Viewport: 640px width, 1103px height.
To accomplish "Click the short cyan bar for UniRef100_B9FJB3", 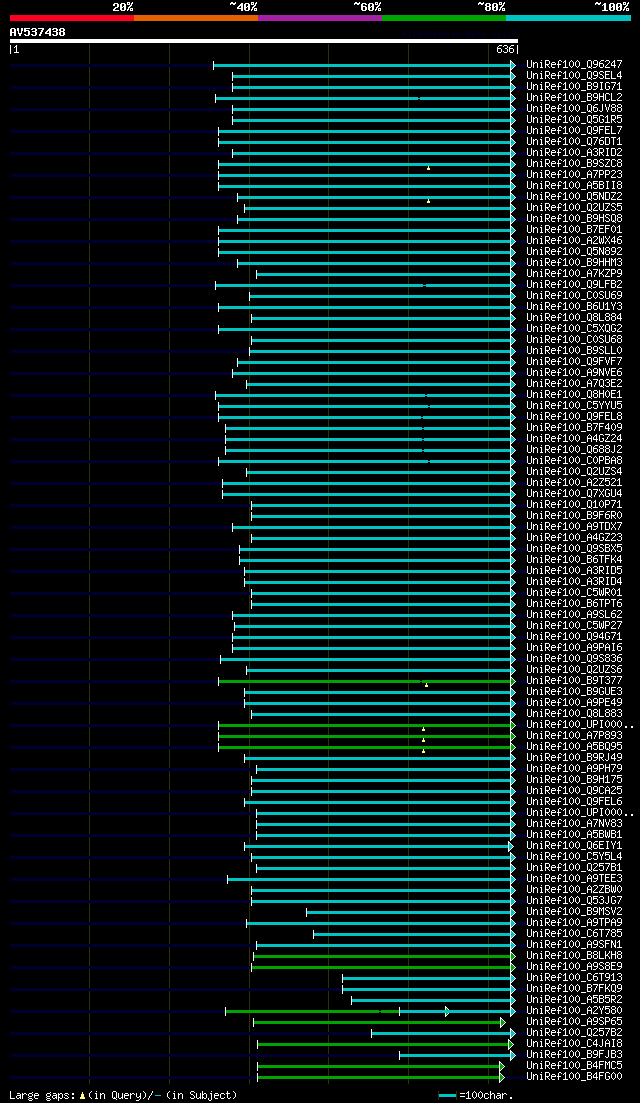I will (457, 1055).
